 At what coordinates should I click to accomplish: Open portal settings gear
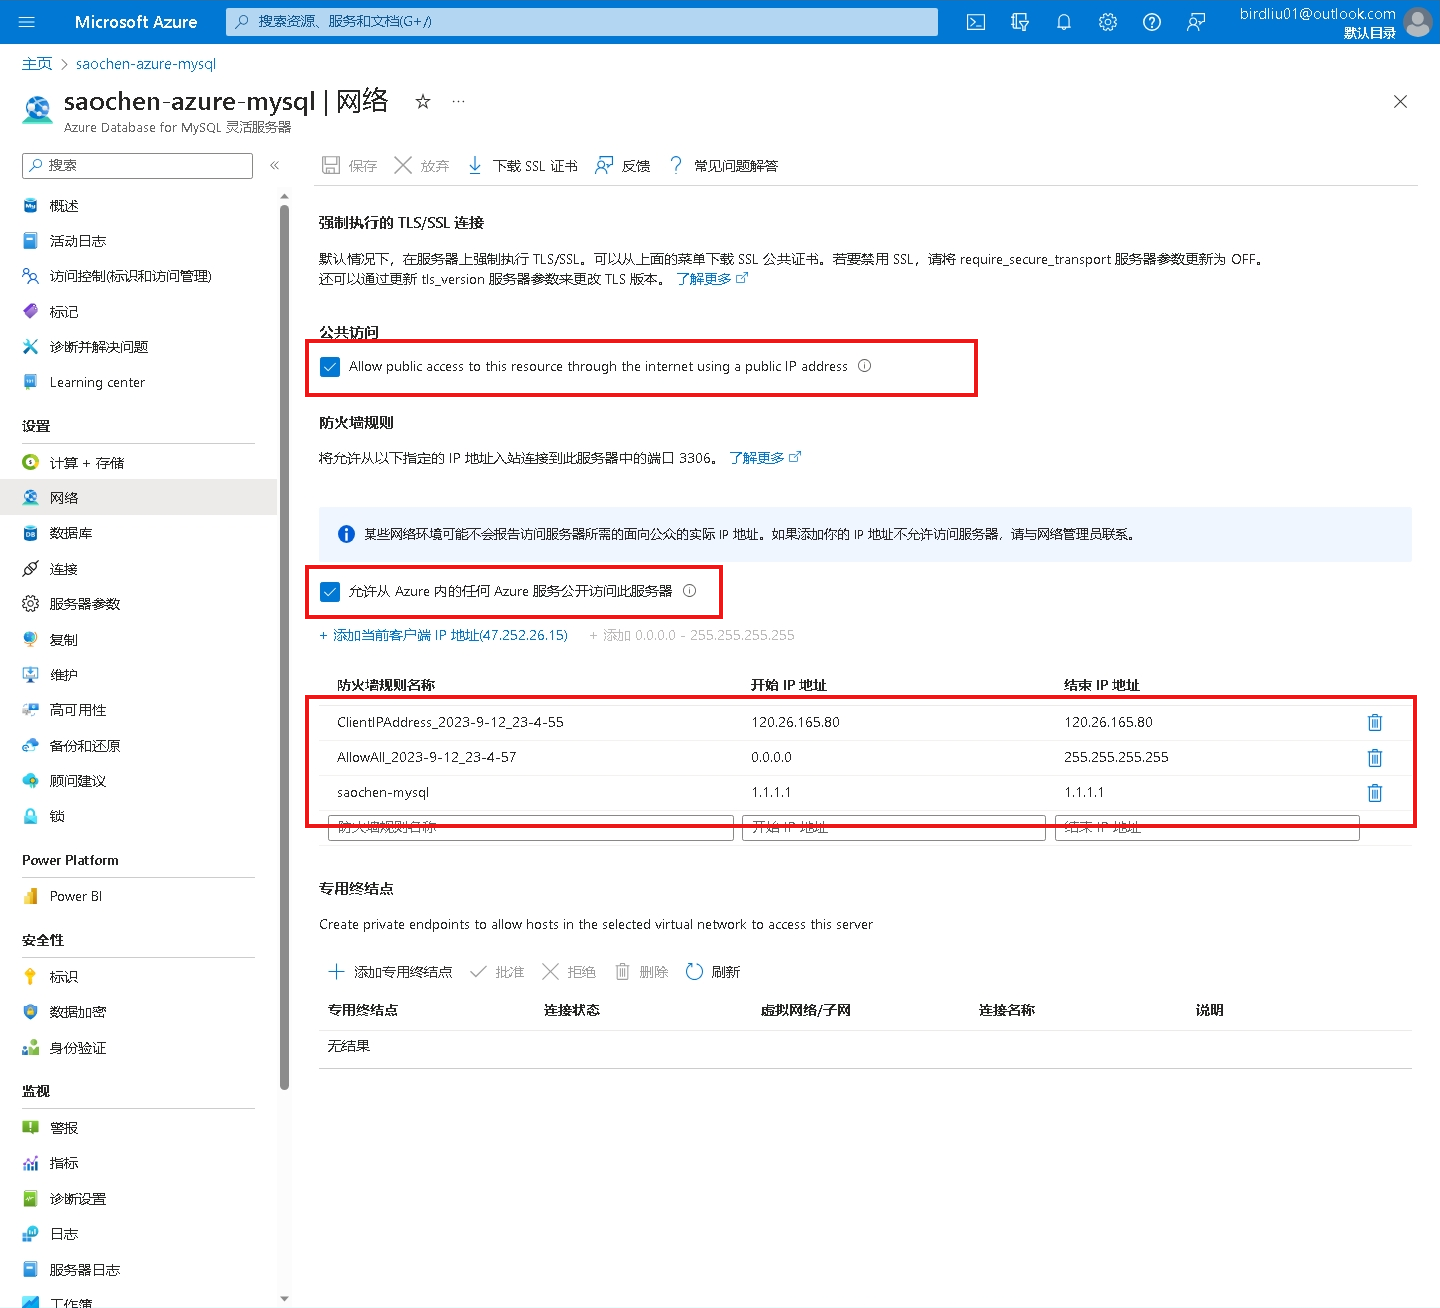pyautogui.click(x=1108, y=22)
